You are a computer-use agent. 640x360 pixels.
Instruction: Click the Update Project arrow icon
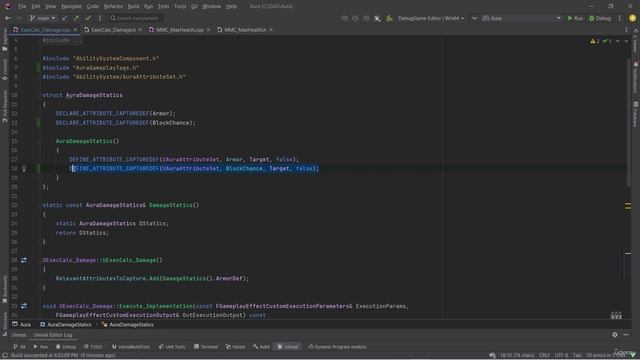[x=64, y=18]
